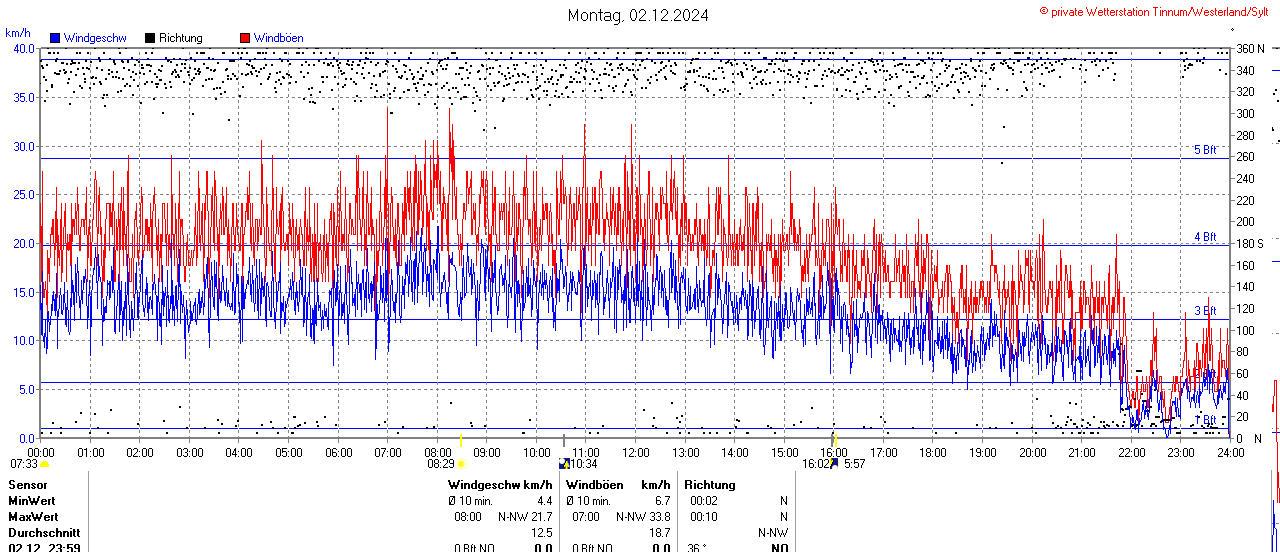Click the Richtung column header in table
Viewport: 1280px width, 552px height.
pyautogui.click(x=710, y=484)
